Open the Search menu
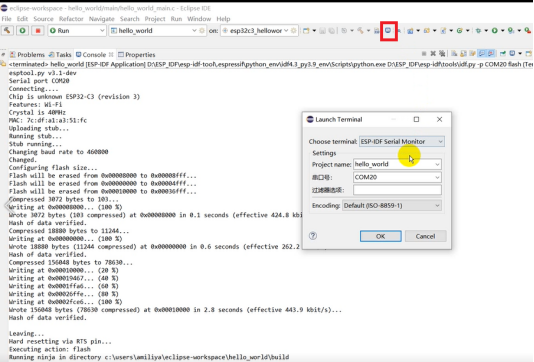The image size is (534, 362). [129, 19]
